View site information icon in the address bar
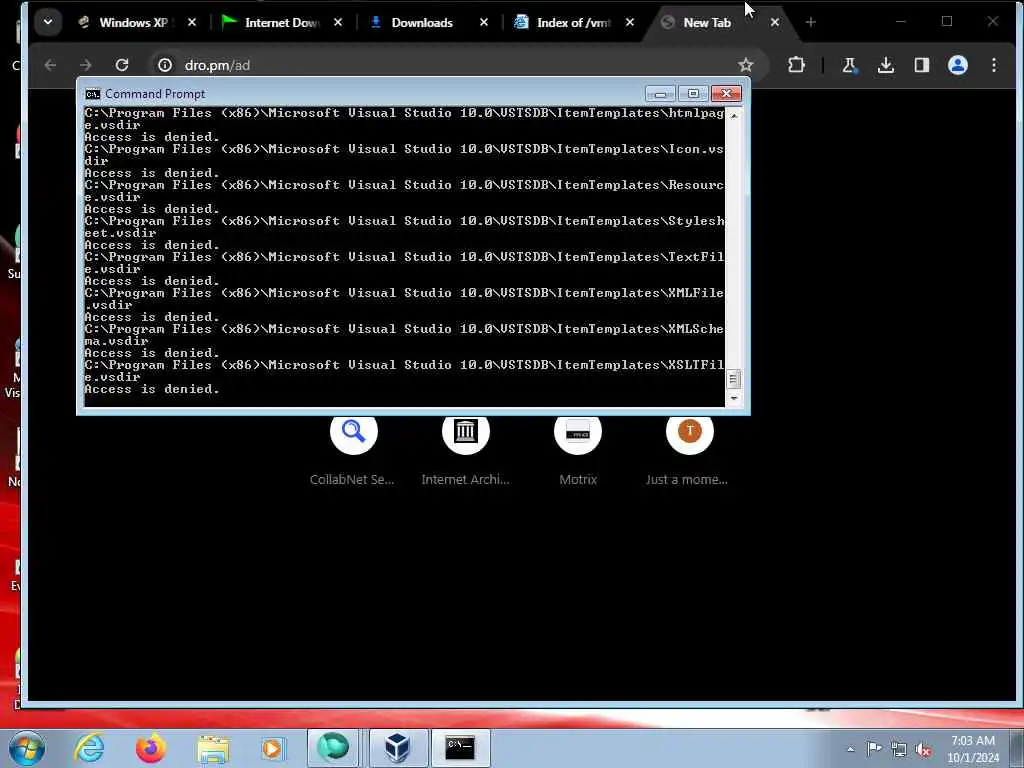This screenshot has width=1024, height=768. coord(165,65)
